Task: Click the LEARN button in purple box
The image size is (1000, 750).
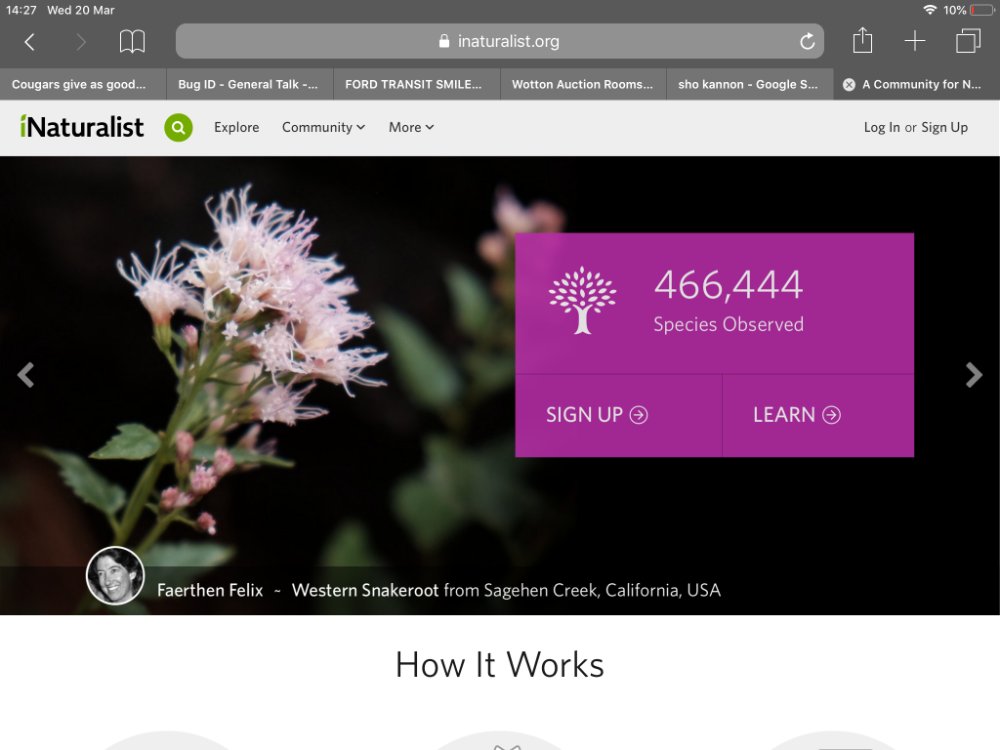Action: click(x=818, y=415)
